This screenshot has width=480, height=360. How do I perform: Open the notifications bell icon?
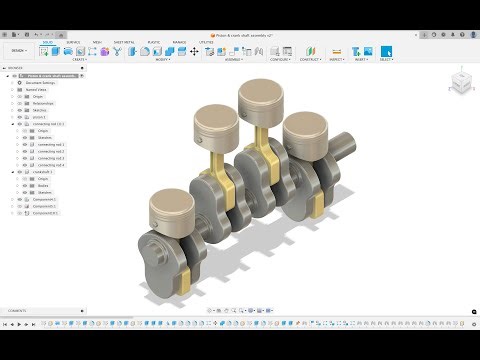click(x=453, y=34)
